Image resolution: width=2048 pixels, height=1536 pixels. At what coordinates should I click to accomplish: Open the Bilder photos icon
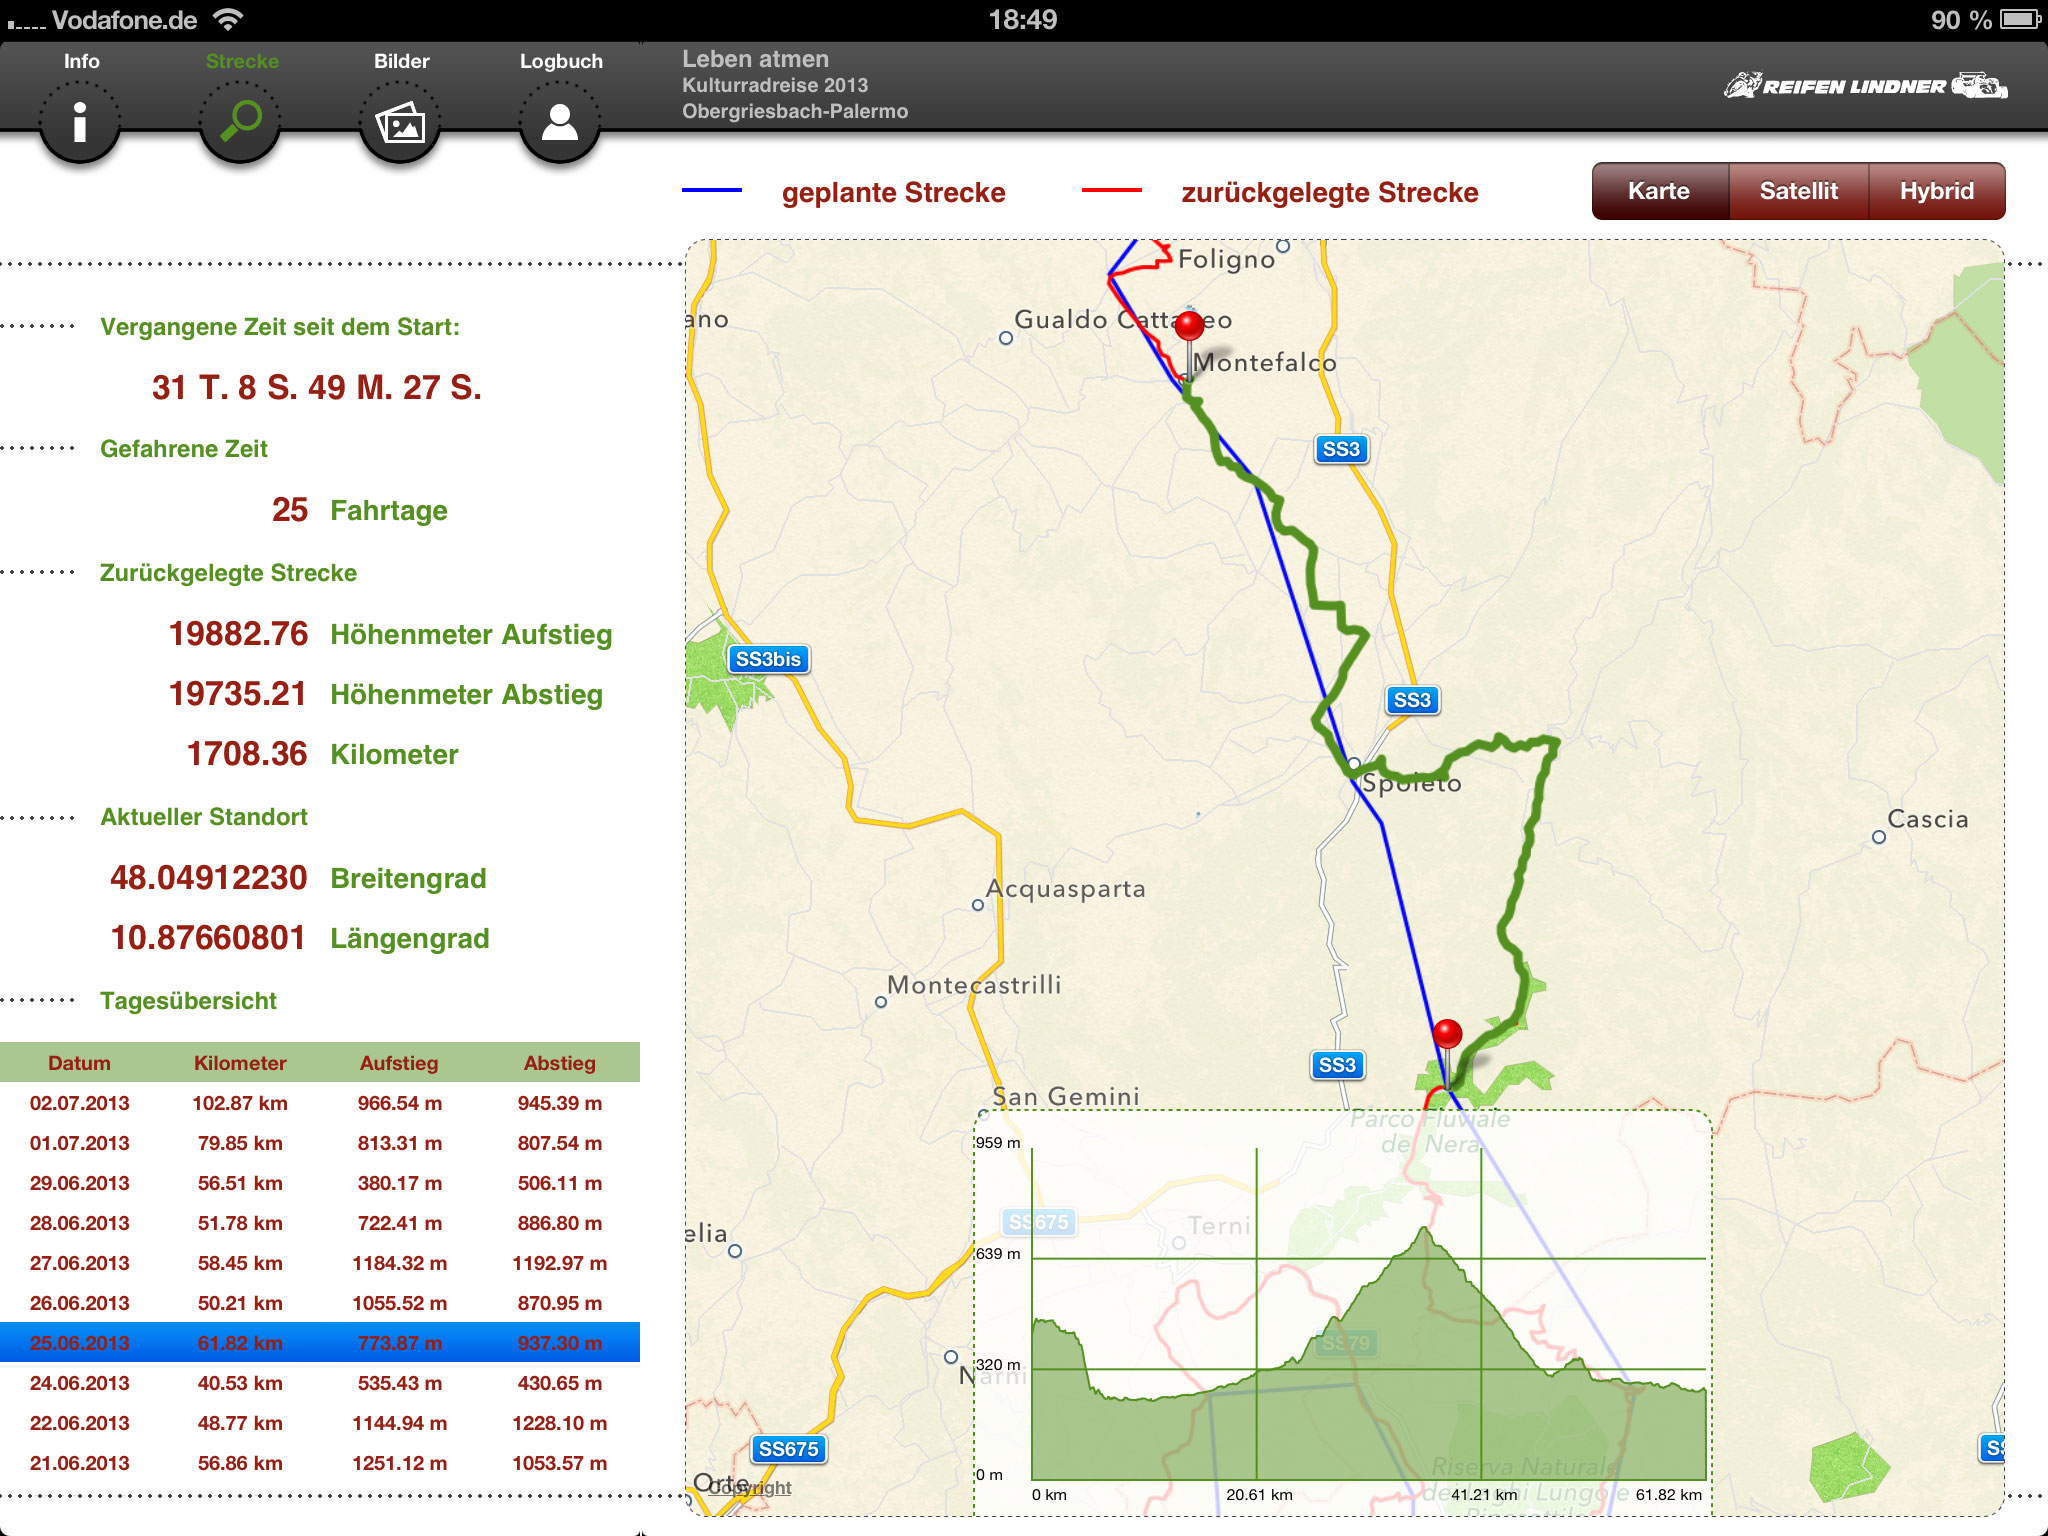click(x=400, y=122)
